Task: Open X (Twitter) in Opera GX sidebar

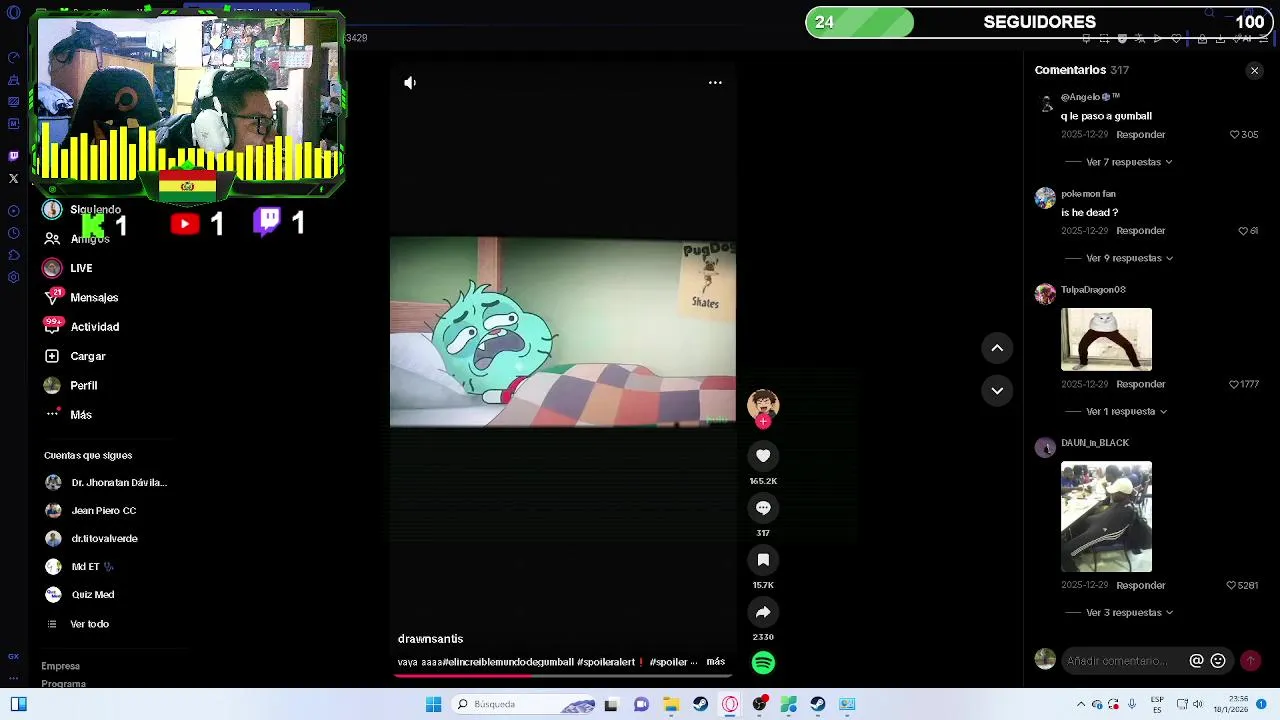Action: click(x=14, y=179)
